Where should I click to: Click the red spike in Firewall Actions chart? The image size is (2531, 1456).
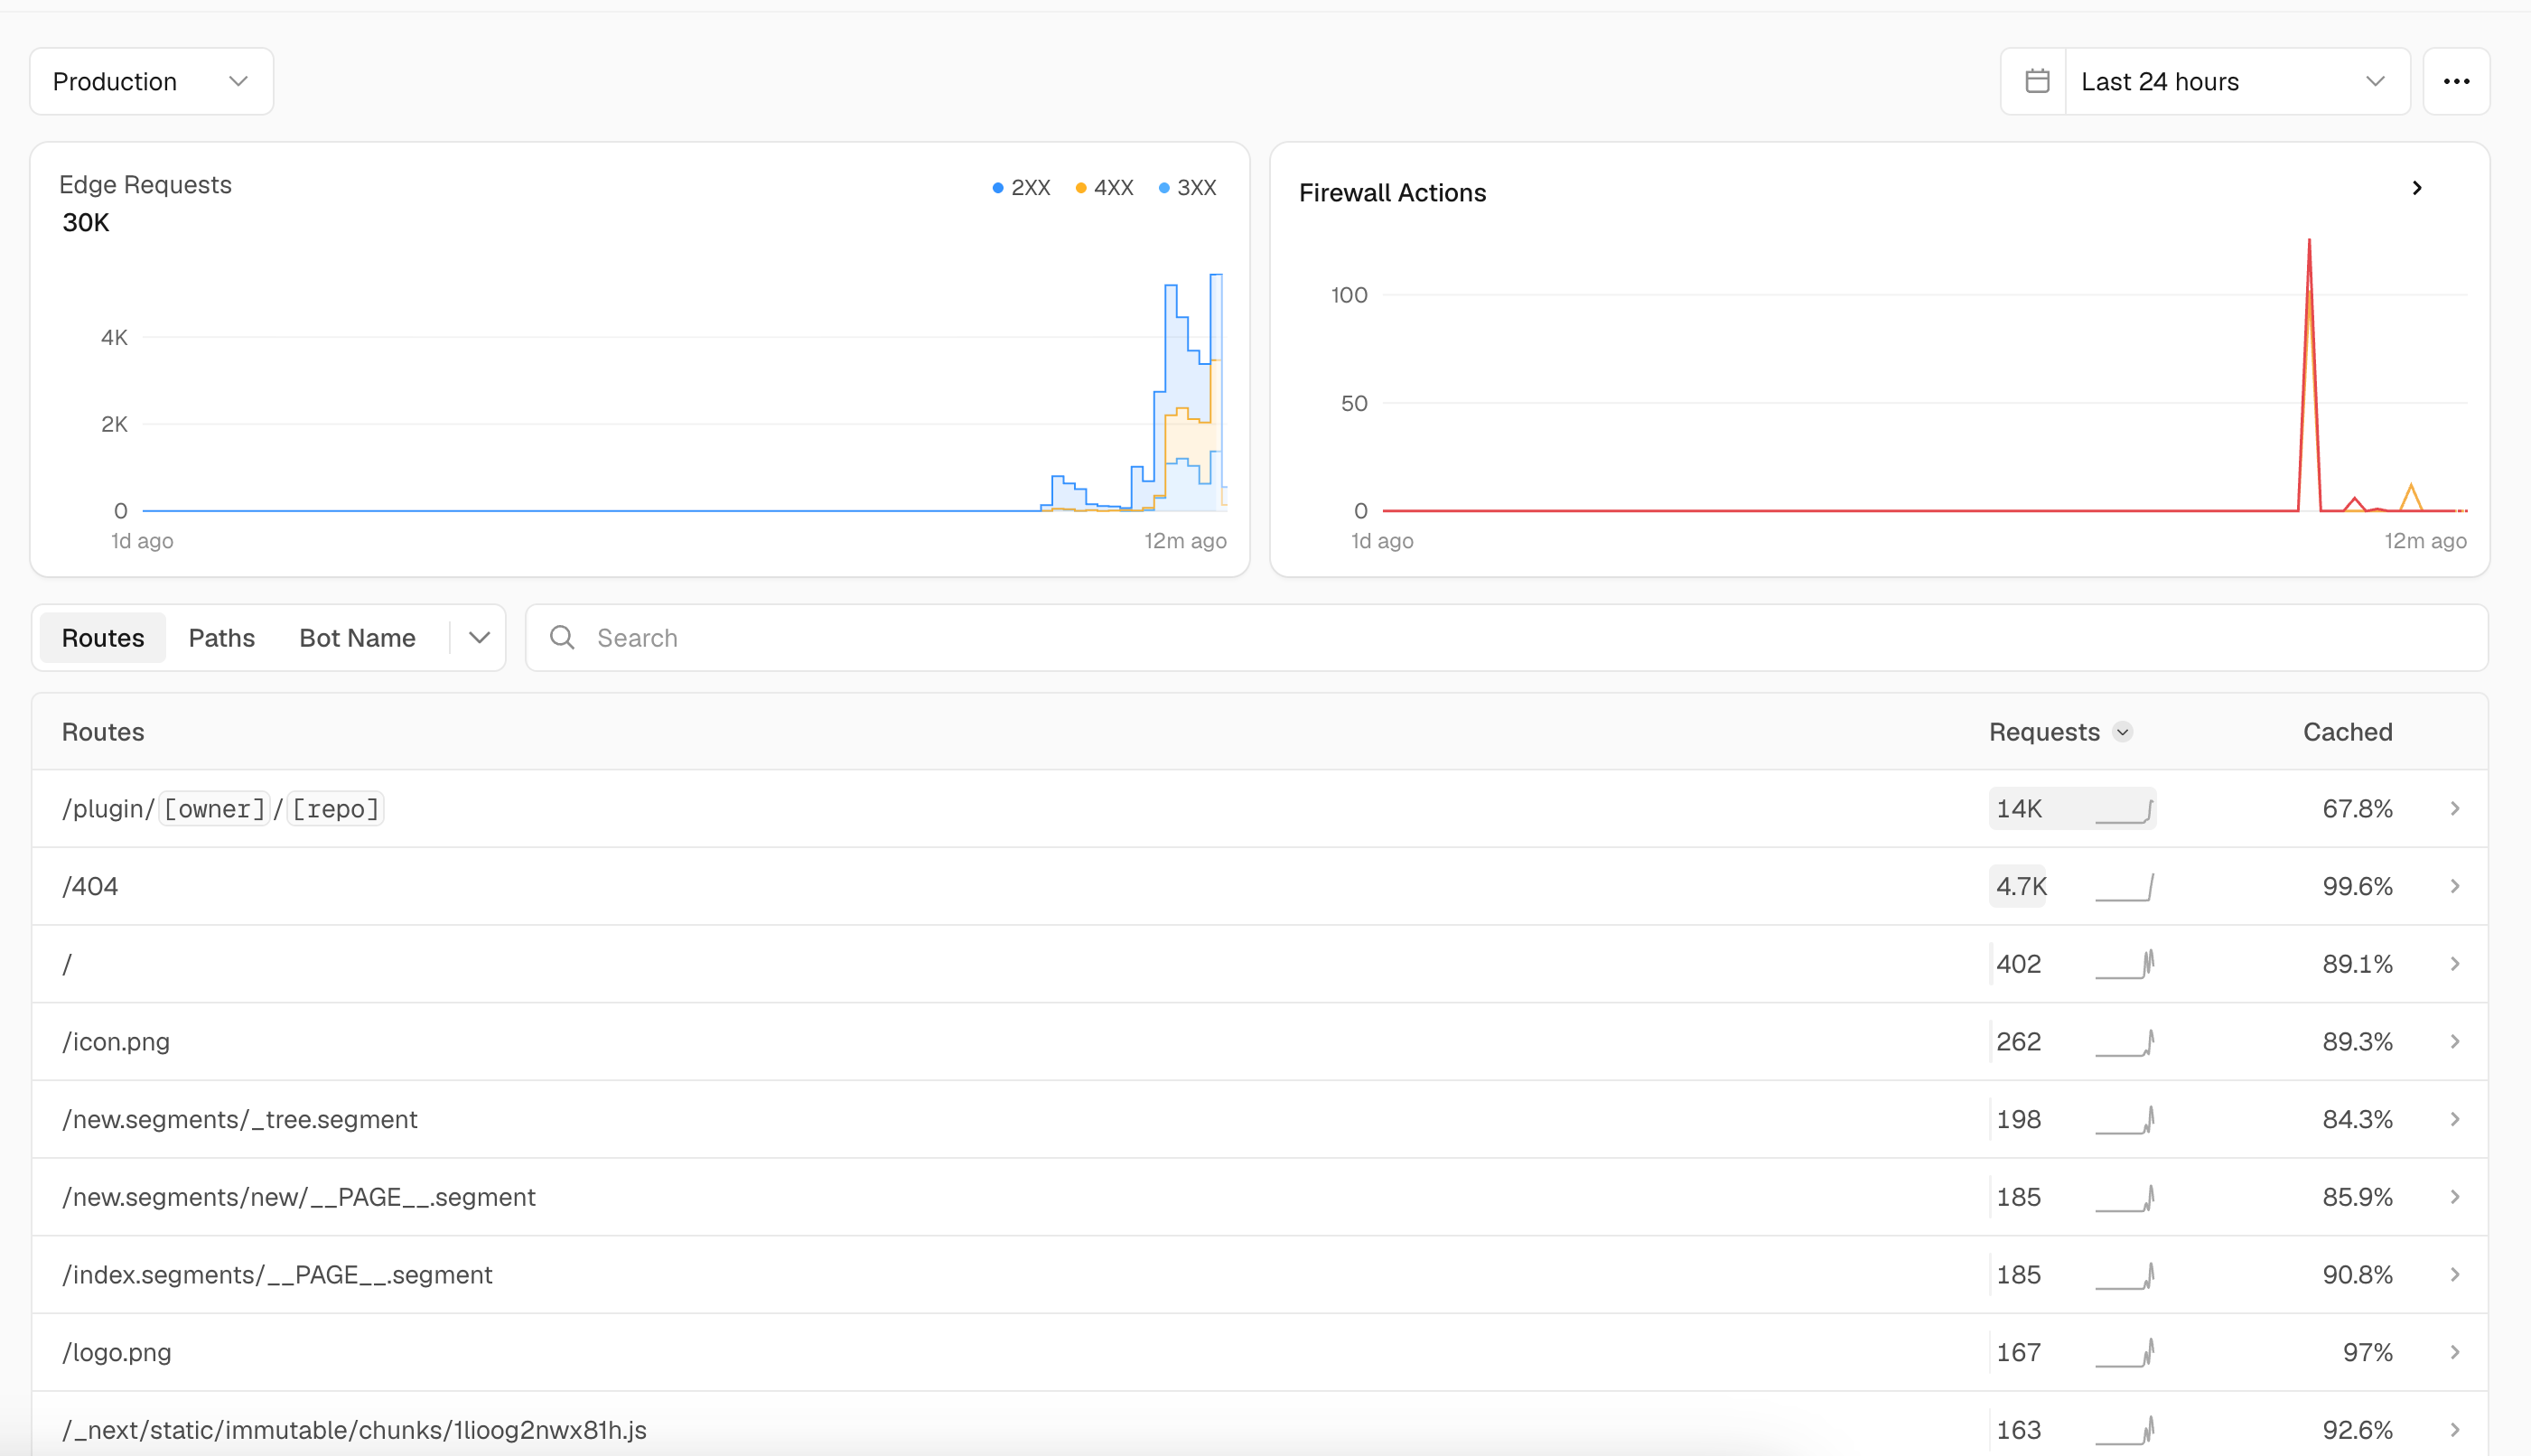click(x=2309, y=375)
